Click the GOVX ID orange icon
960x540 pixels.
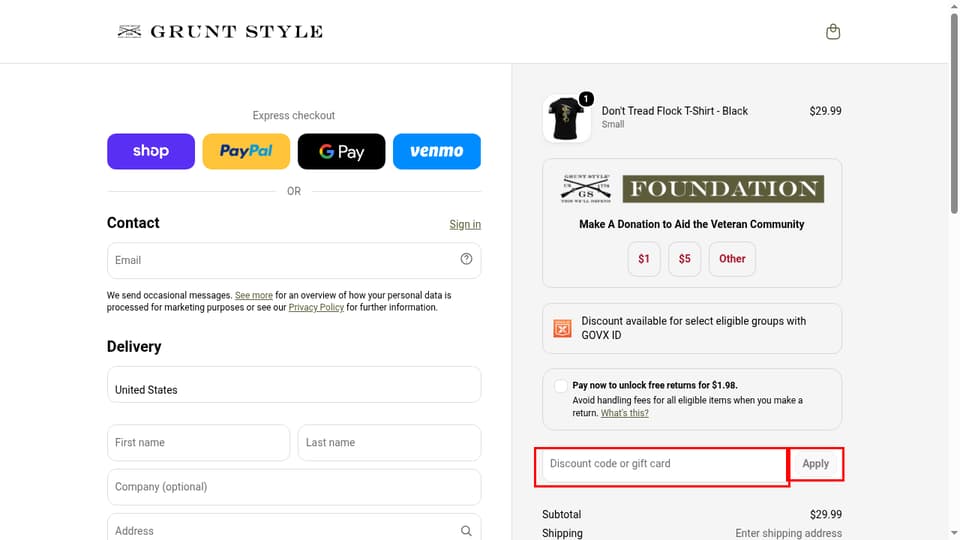[562, 328]
